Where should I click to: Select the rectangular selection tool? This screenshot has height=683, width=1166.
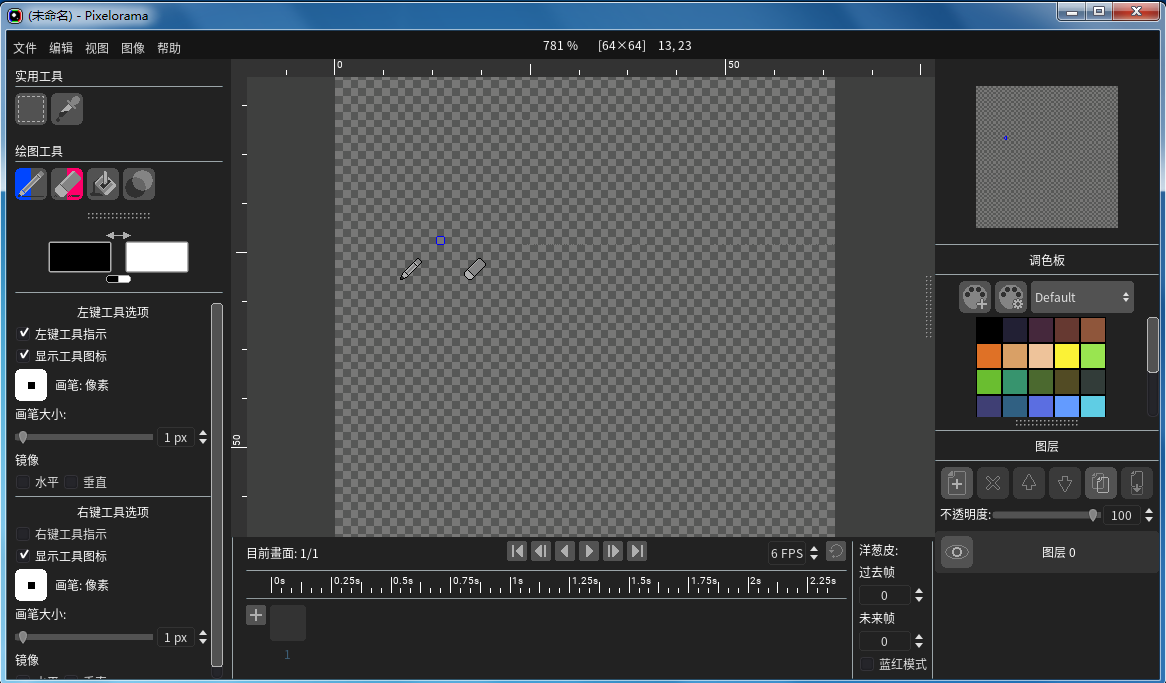30,109
